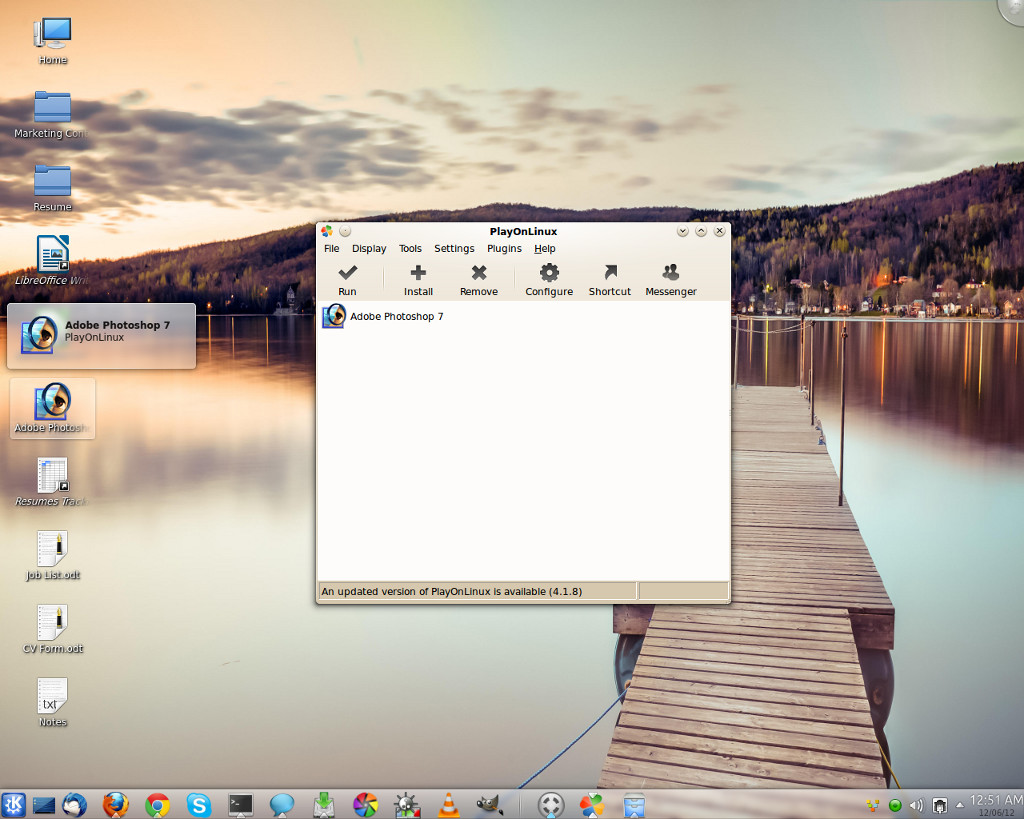The image size is (1024, 819).
Task: Open the terminal from the panel
Action: click(x=240, y=805)
